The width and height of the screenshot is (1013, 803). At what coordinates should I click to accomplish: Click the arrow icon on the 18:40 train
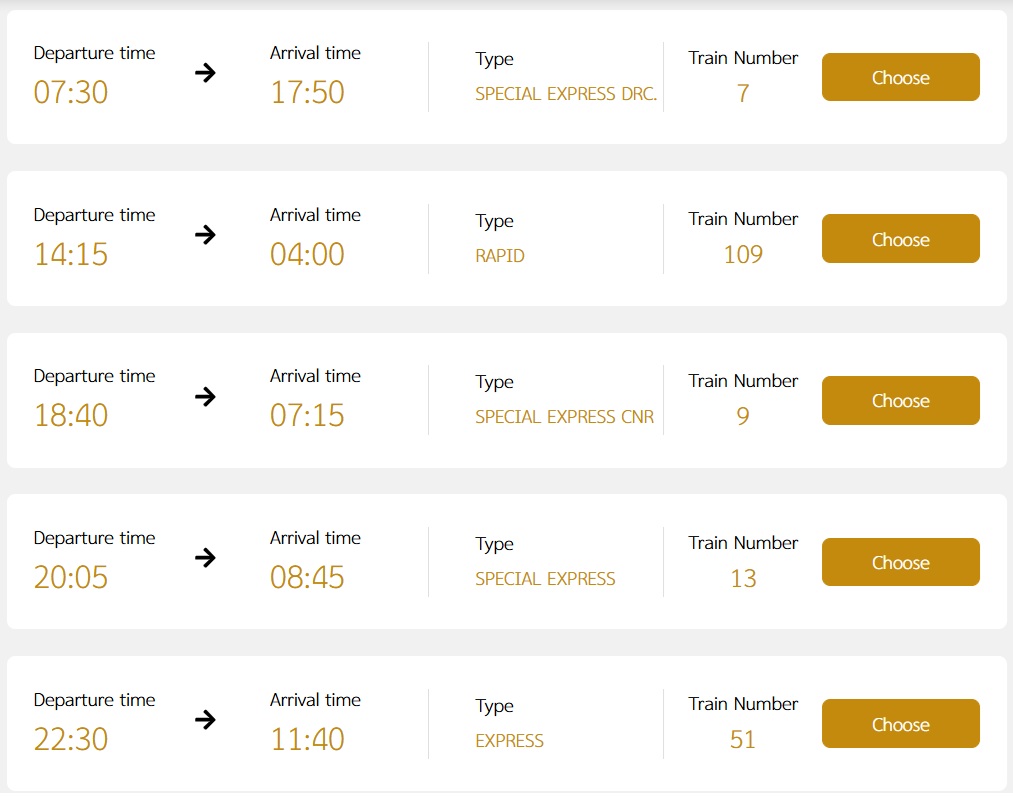click(x=205, y=396)
